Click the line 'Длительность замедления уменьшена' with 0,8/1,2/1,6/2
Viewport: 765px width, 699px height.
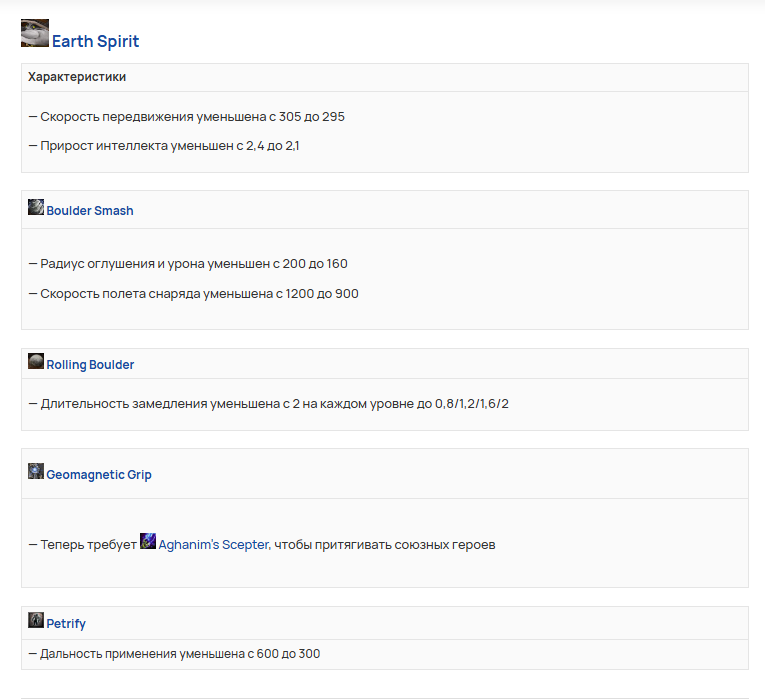pos(269,404)
